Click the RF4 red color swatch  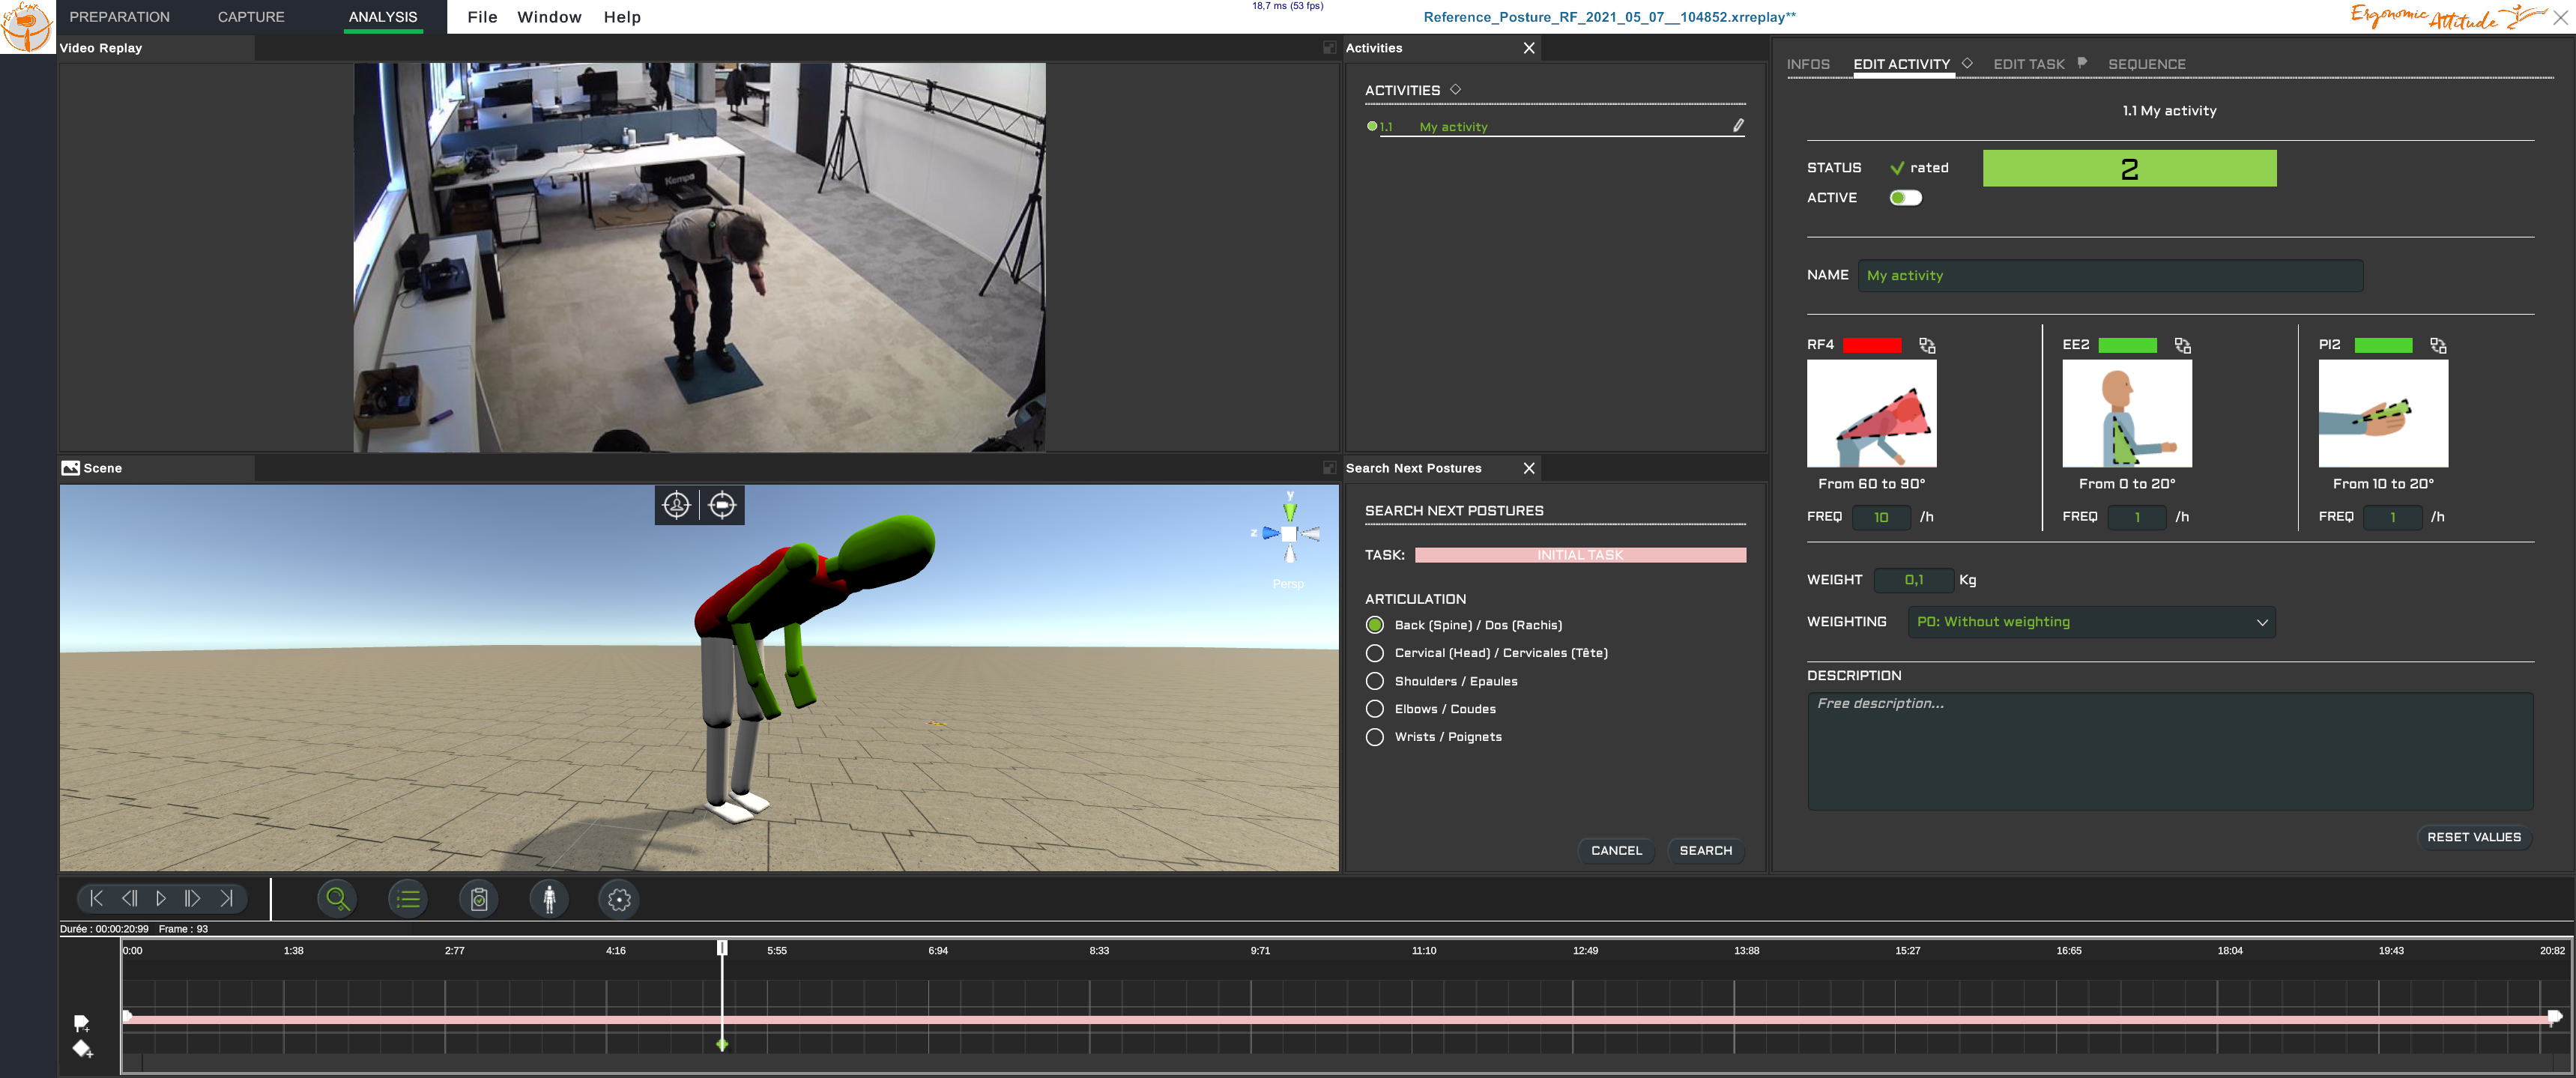[1872, 345]
